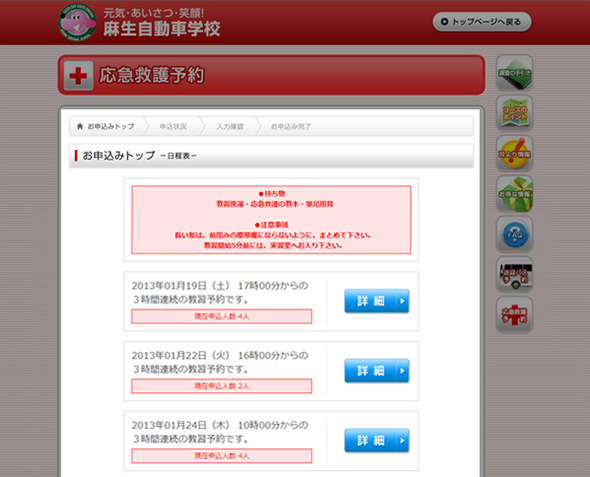Open the exclamation mark news icon
The width and height of the screenshot is (590, 477).
pyautogui.click(x=514, y=153)
